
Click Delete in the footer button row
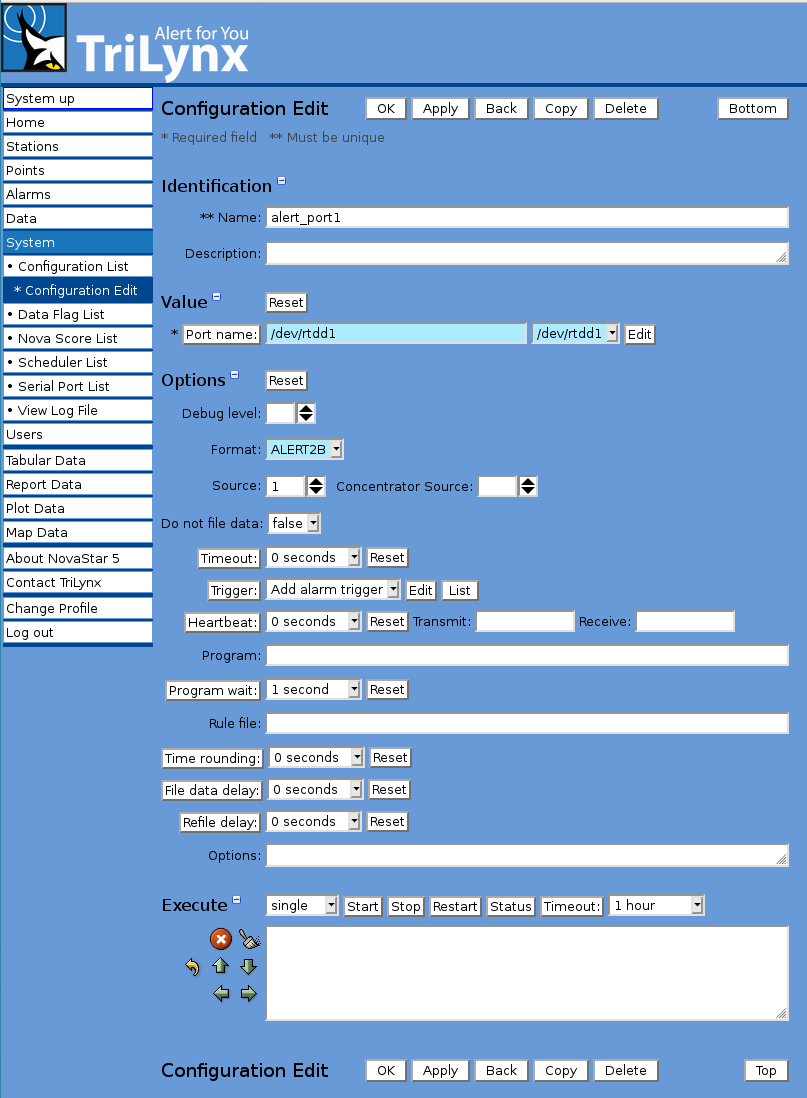(x=626, y=1071)
